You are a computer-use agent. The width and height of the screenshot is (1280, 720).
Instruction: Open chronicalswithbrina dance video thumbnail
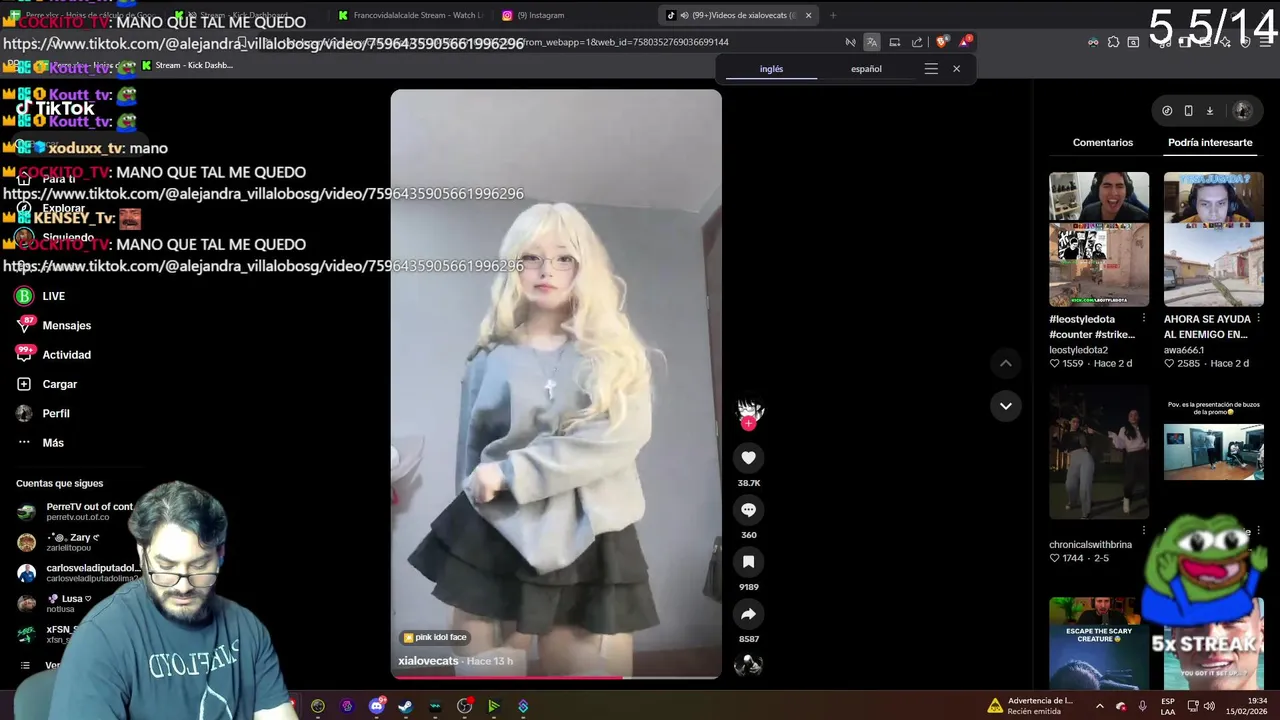1099,453
